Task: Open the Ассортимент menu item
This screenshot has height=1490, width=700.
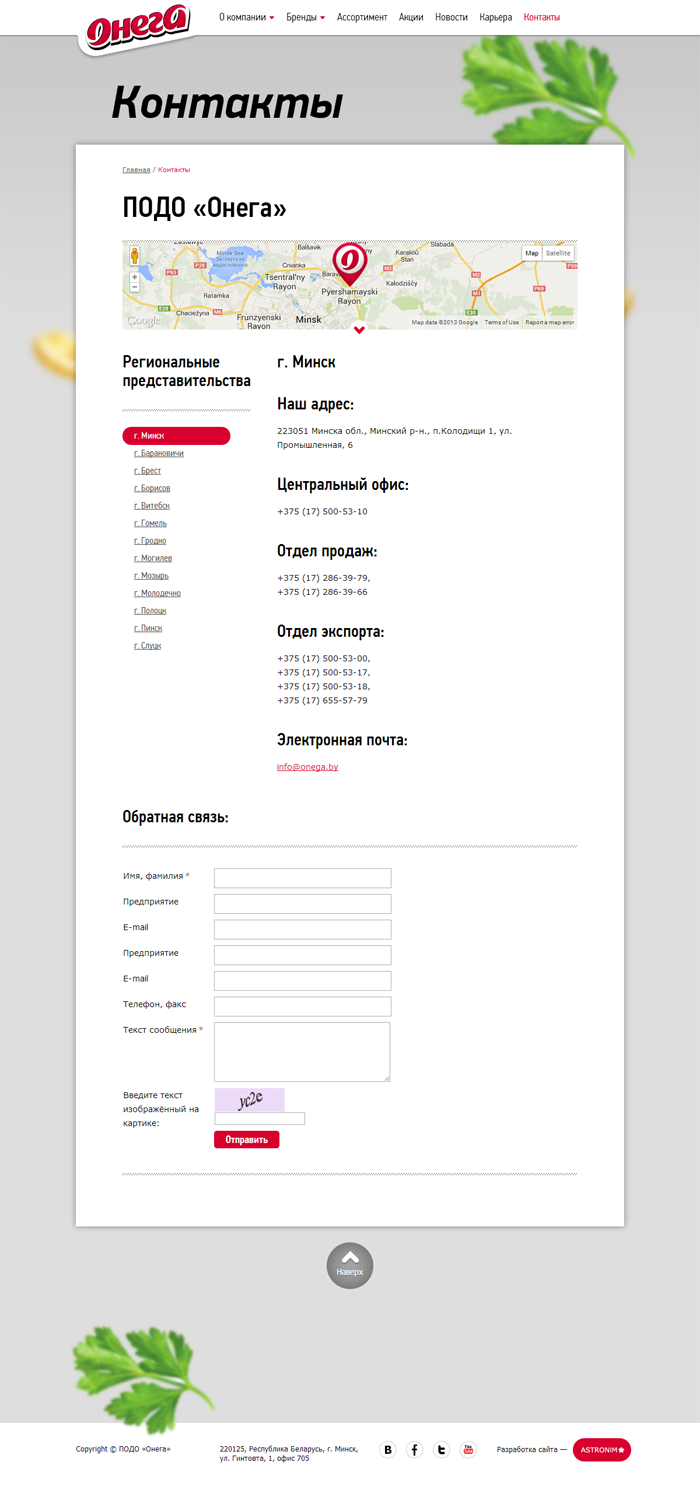Action: coord(362,17)
